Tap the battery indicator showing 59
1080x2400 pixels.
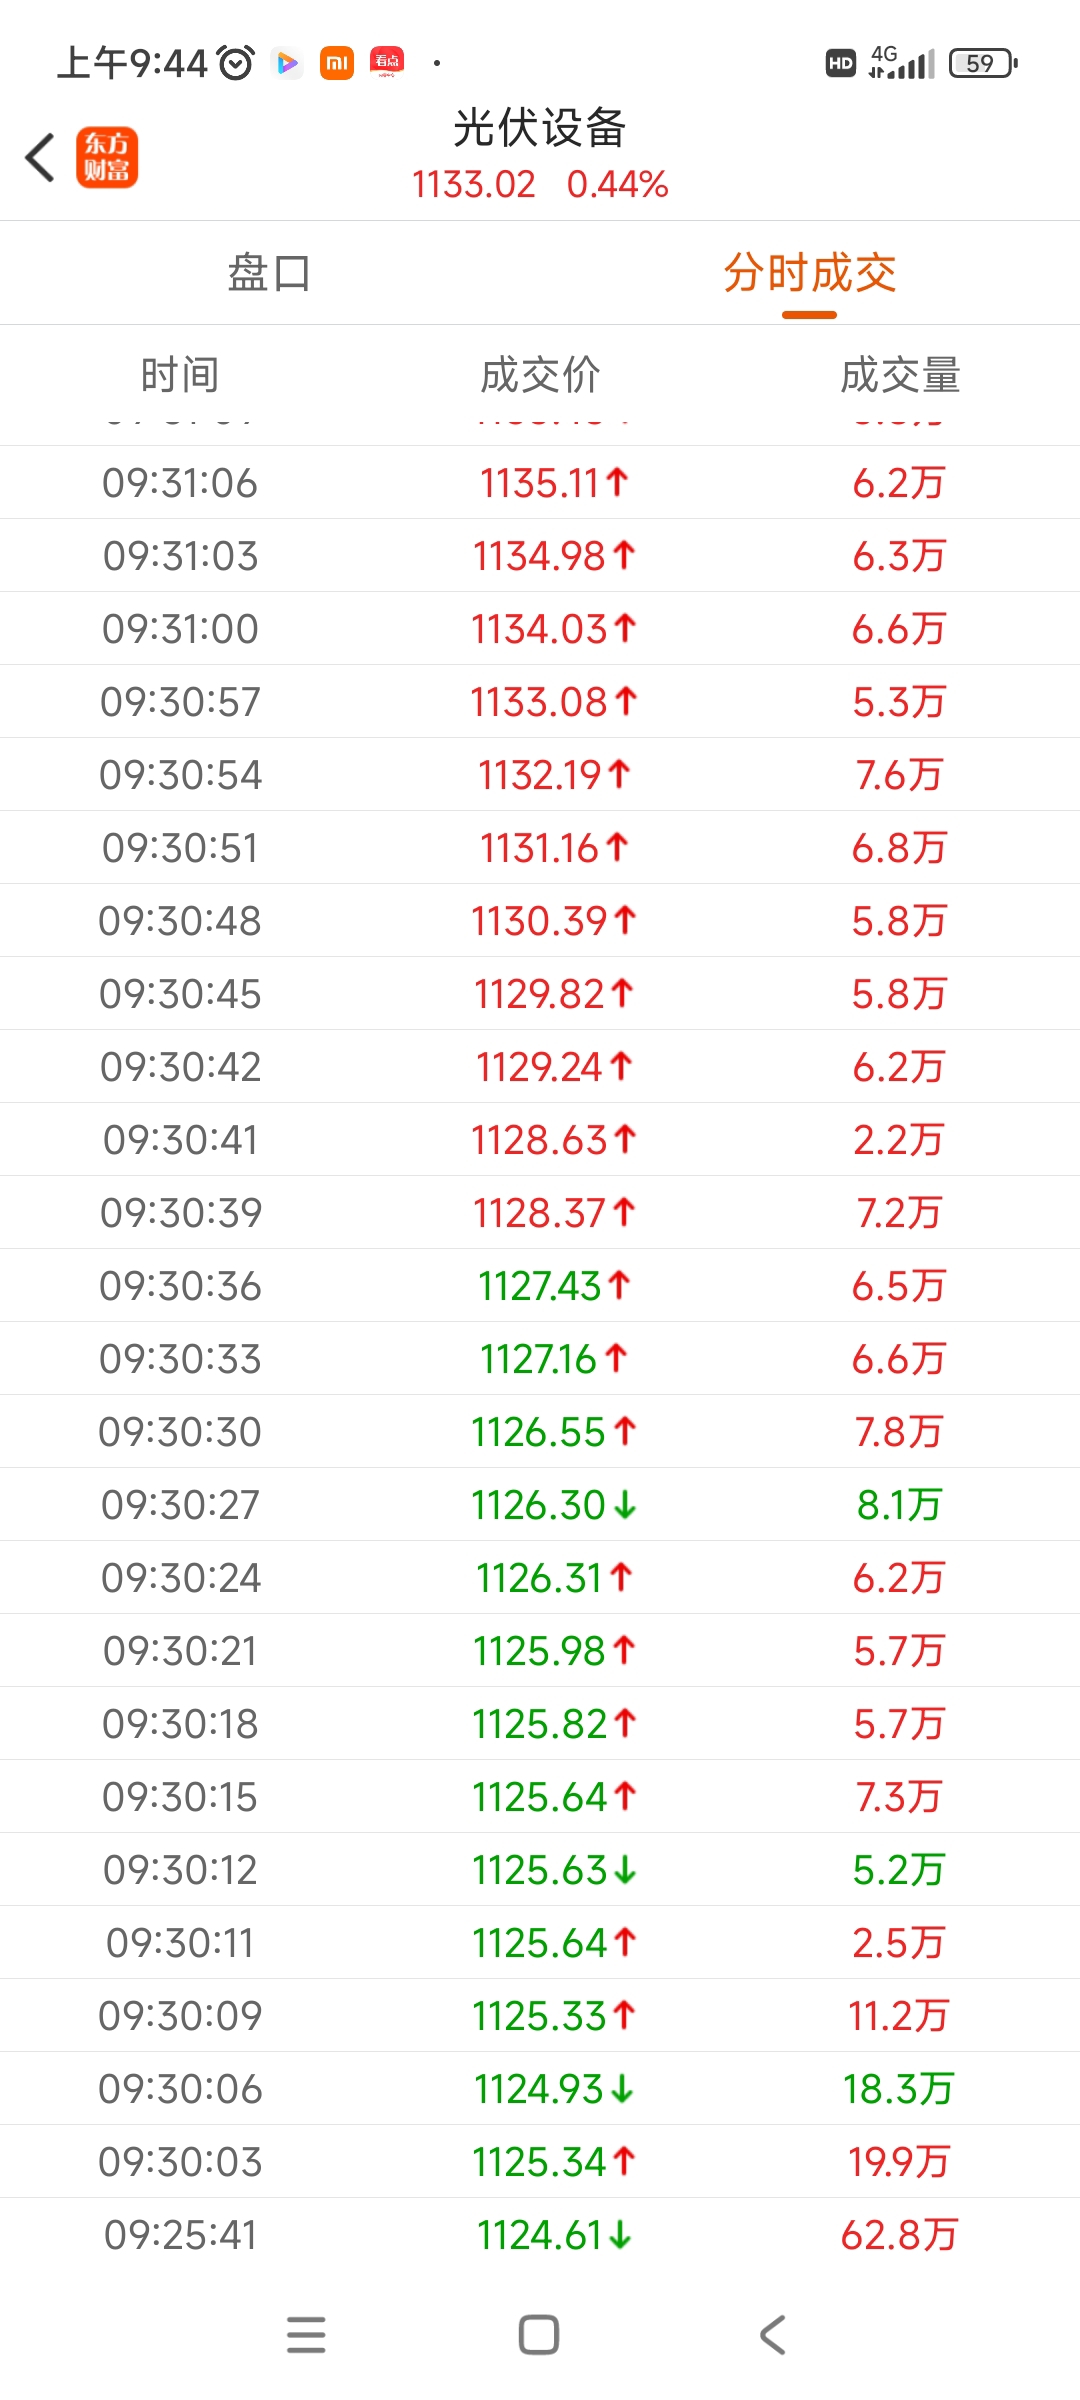[983, 63]
